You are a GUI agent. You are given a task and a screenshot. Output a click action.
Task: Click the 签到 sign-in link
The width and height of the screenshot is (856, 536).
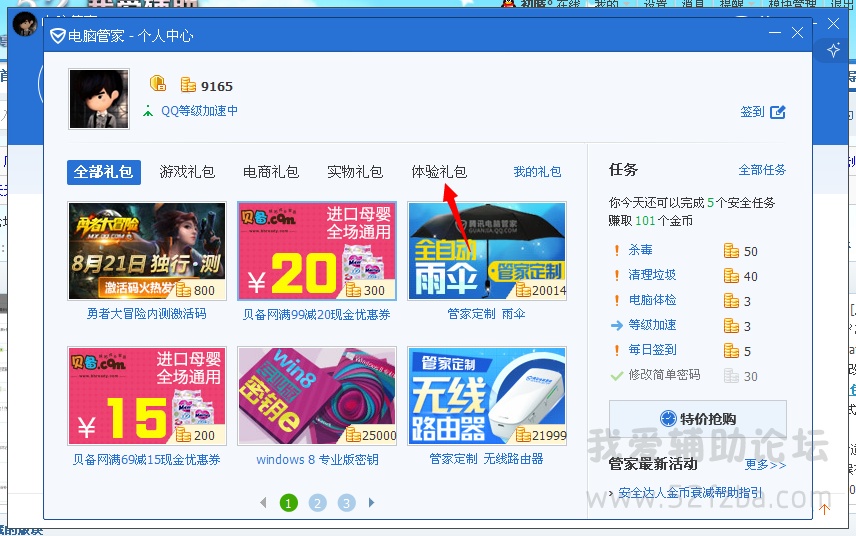click(752, 112)
